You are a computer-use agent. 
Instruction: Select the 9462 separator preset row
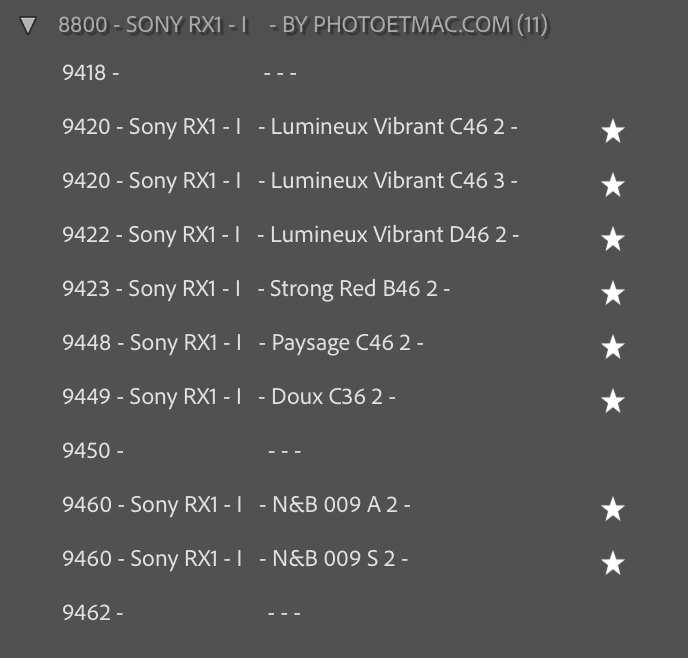click(x=182, y=613)
